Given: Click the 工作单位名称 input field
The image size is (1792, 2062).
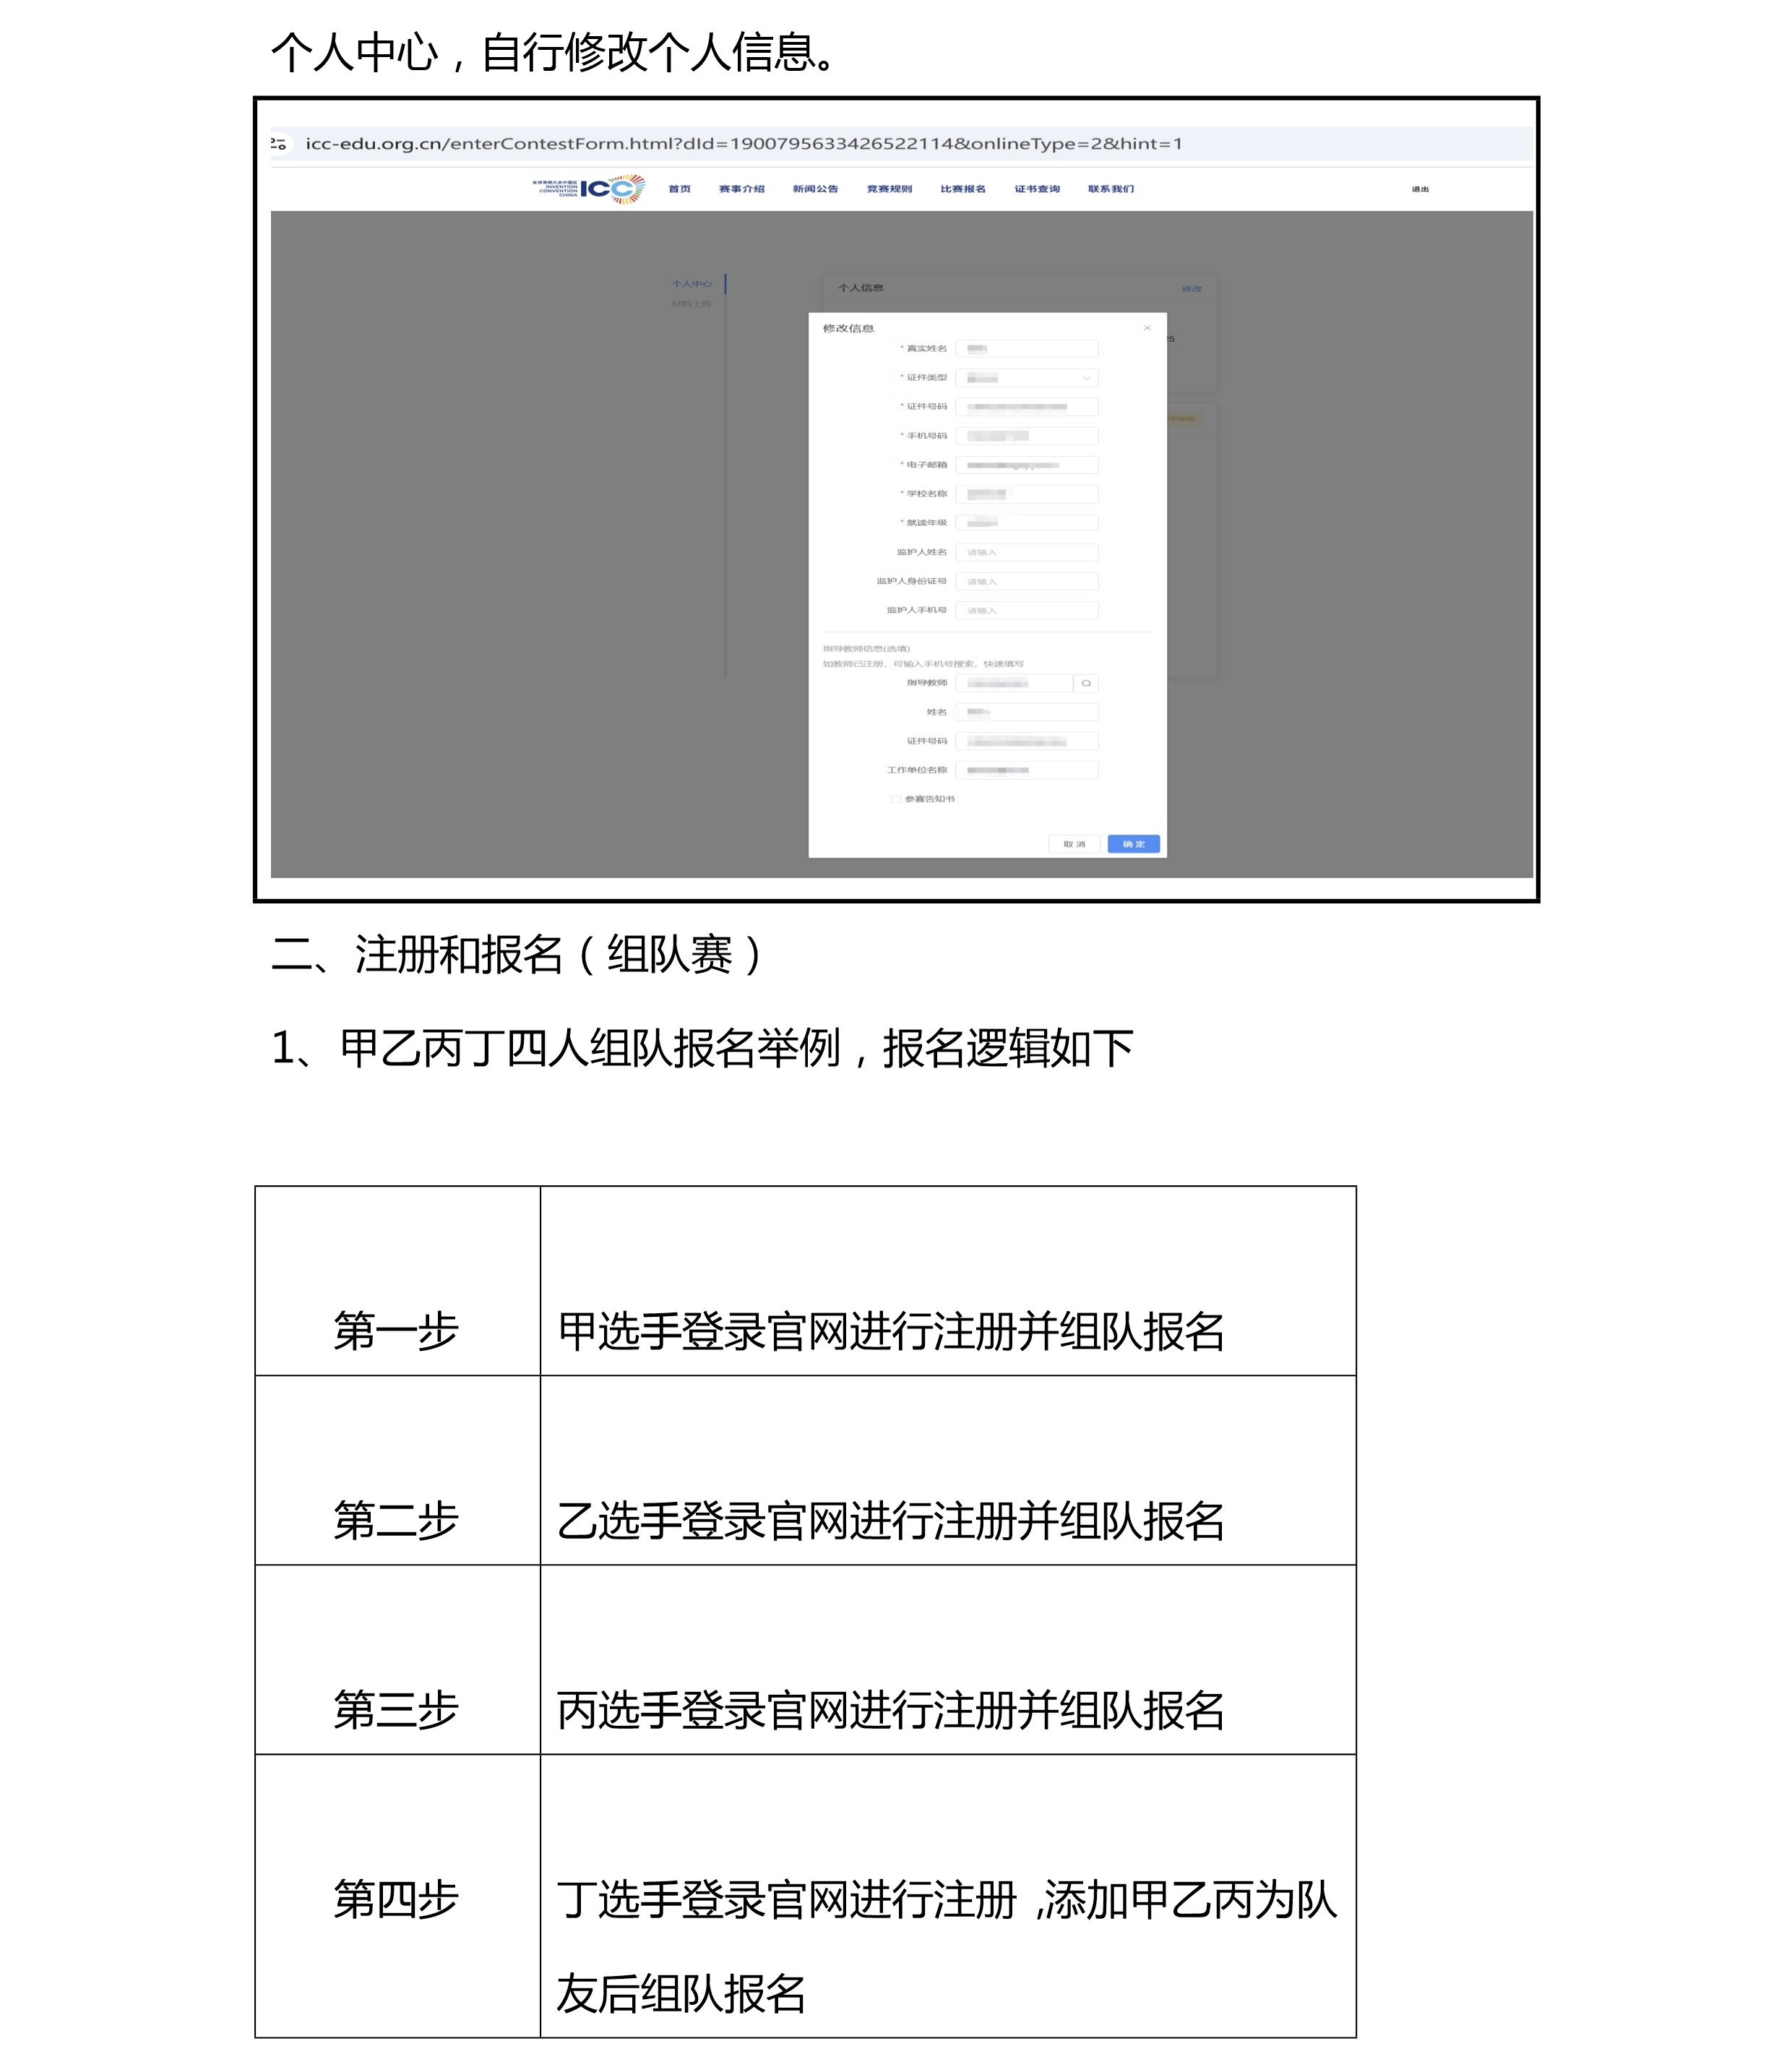Looking at the screenshot, I should 1027,770.
